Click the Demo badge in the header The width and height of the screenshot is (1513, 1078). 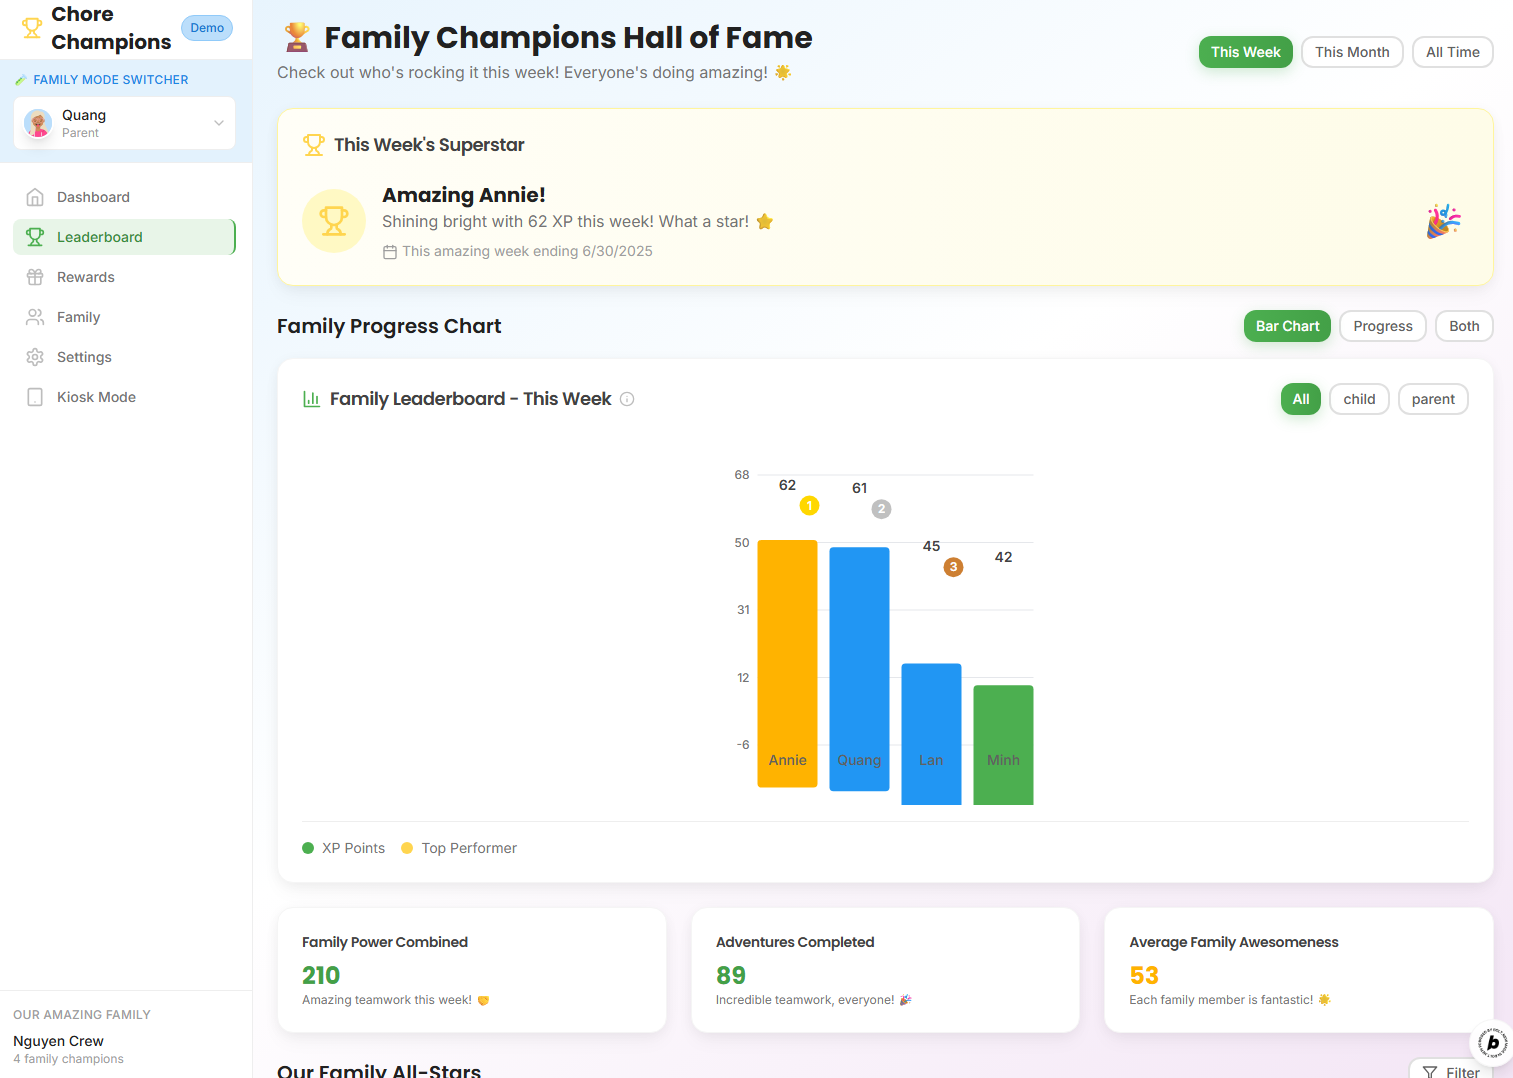pos(207,28)
